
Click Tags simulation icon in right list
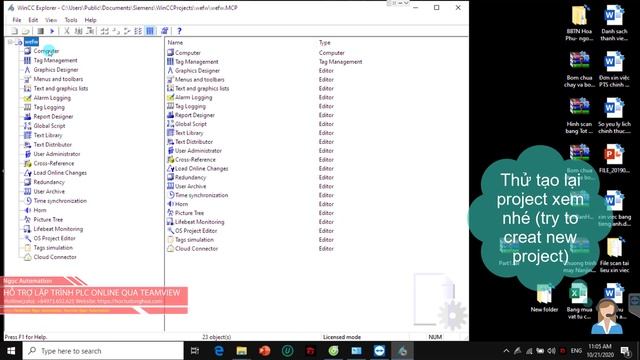coord(171,240)
